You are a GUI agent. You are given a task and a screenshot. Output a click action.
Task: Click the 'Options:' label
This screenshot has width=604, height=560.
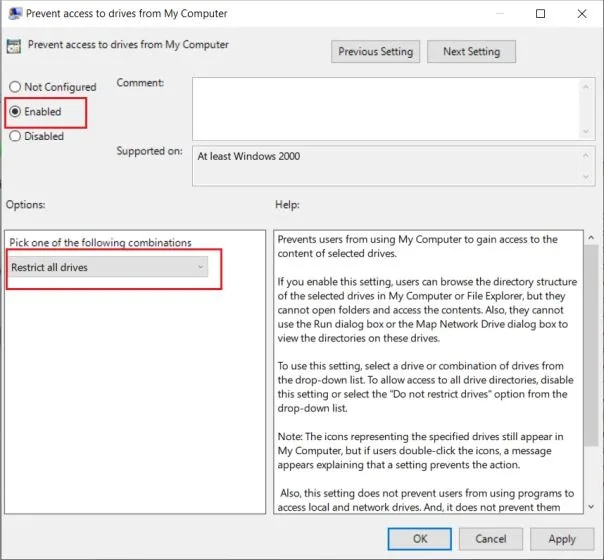click(x=25, y=205)
